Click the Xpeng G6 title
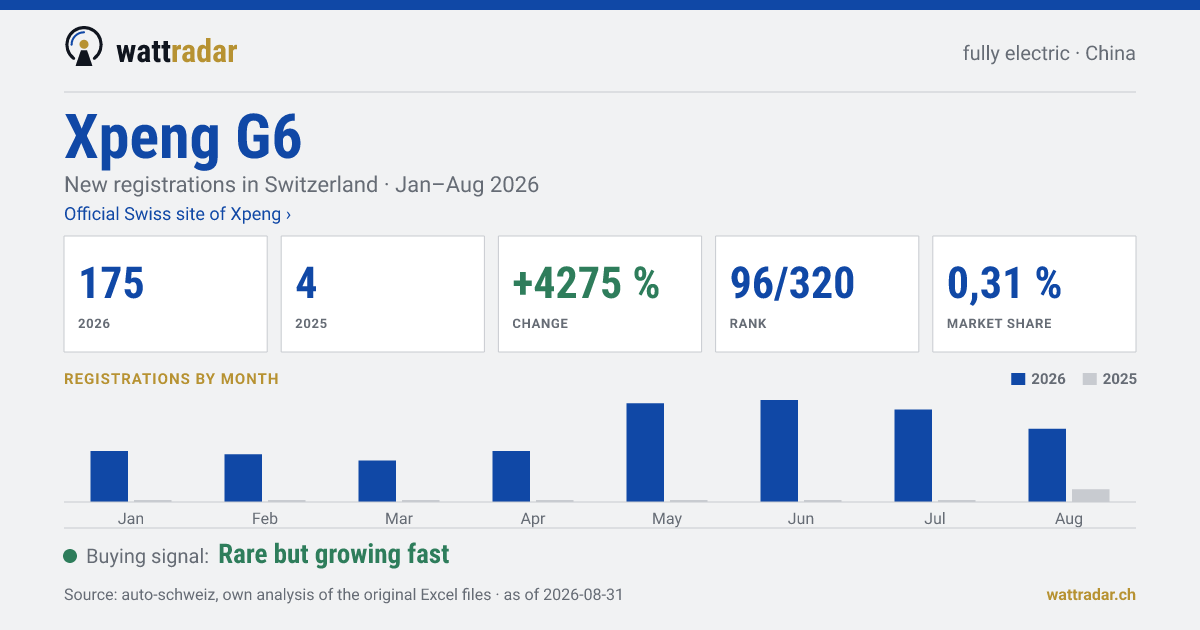Screen dimensions: 1200x630 [183, 137]
